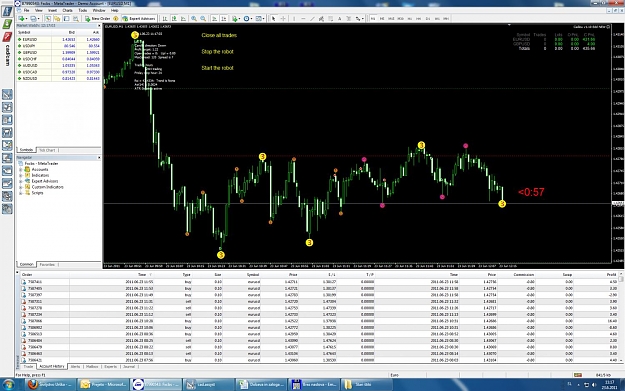Sort history by Order column header

pyautogui.click(x=27, y=275)
